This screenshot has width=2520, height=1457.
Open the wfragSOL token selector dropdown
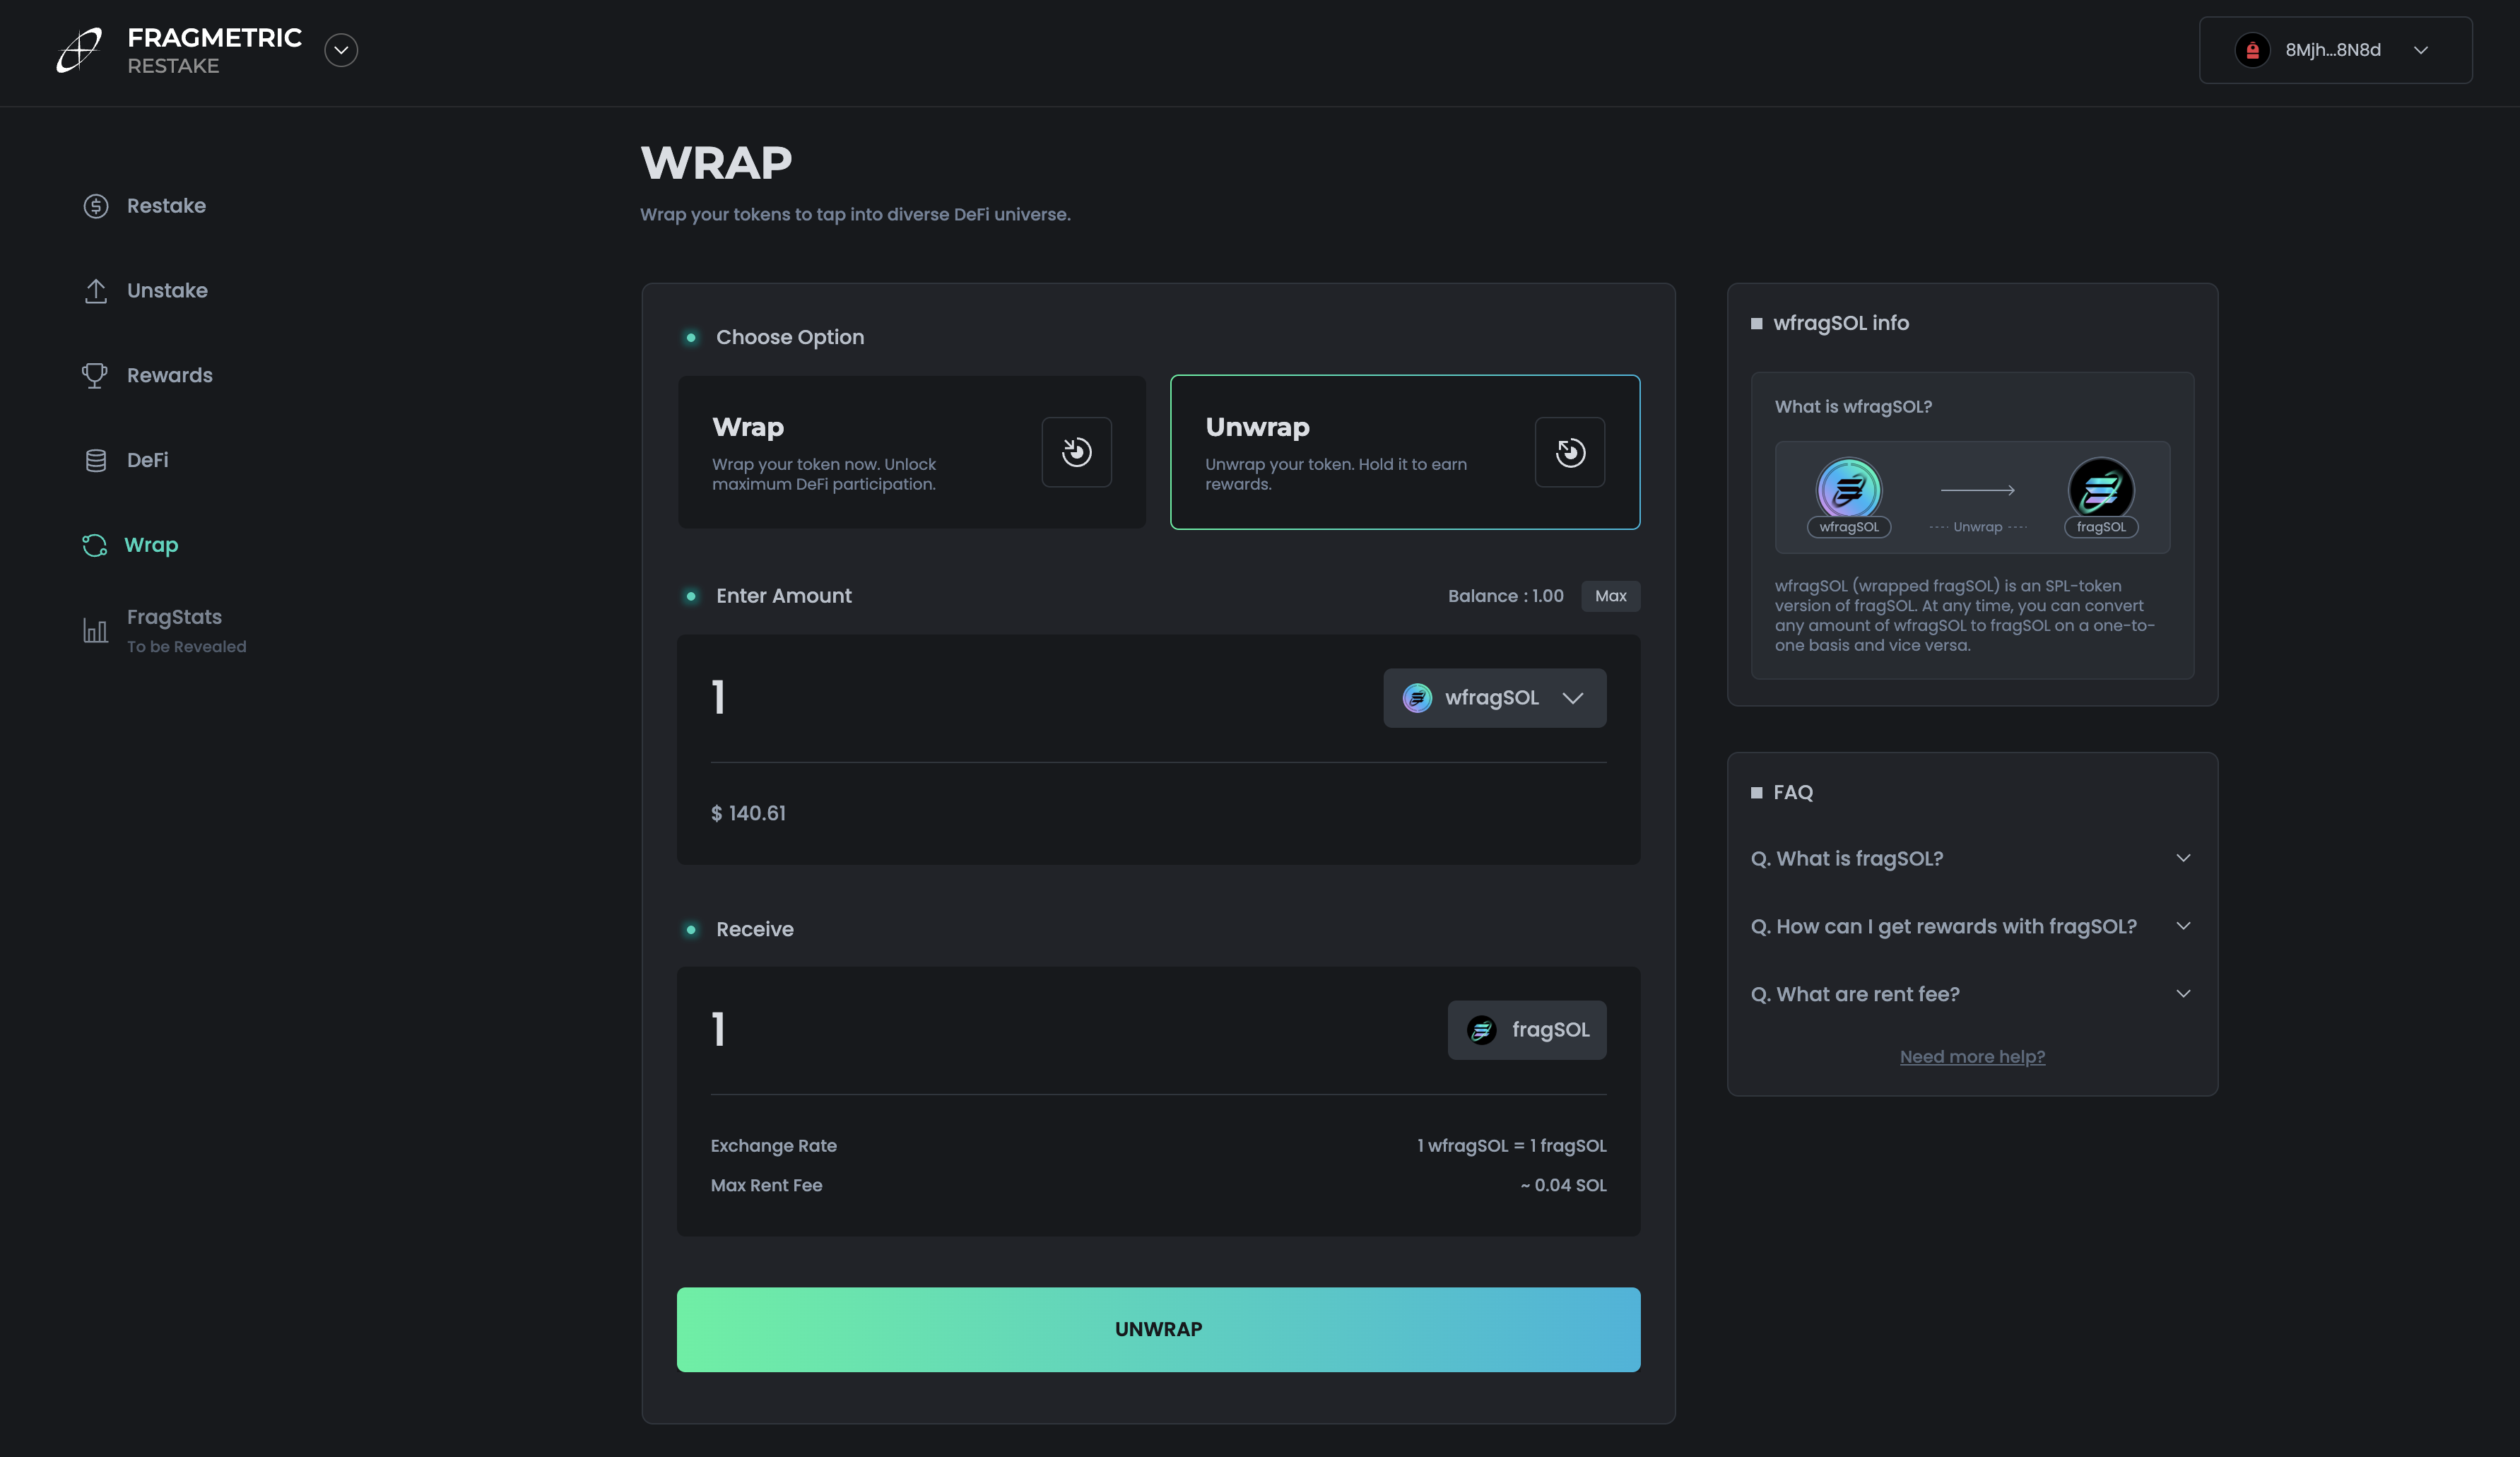point(1494,698)
